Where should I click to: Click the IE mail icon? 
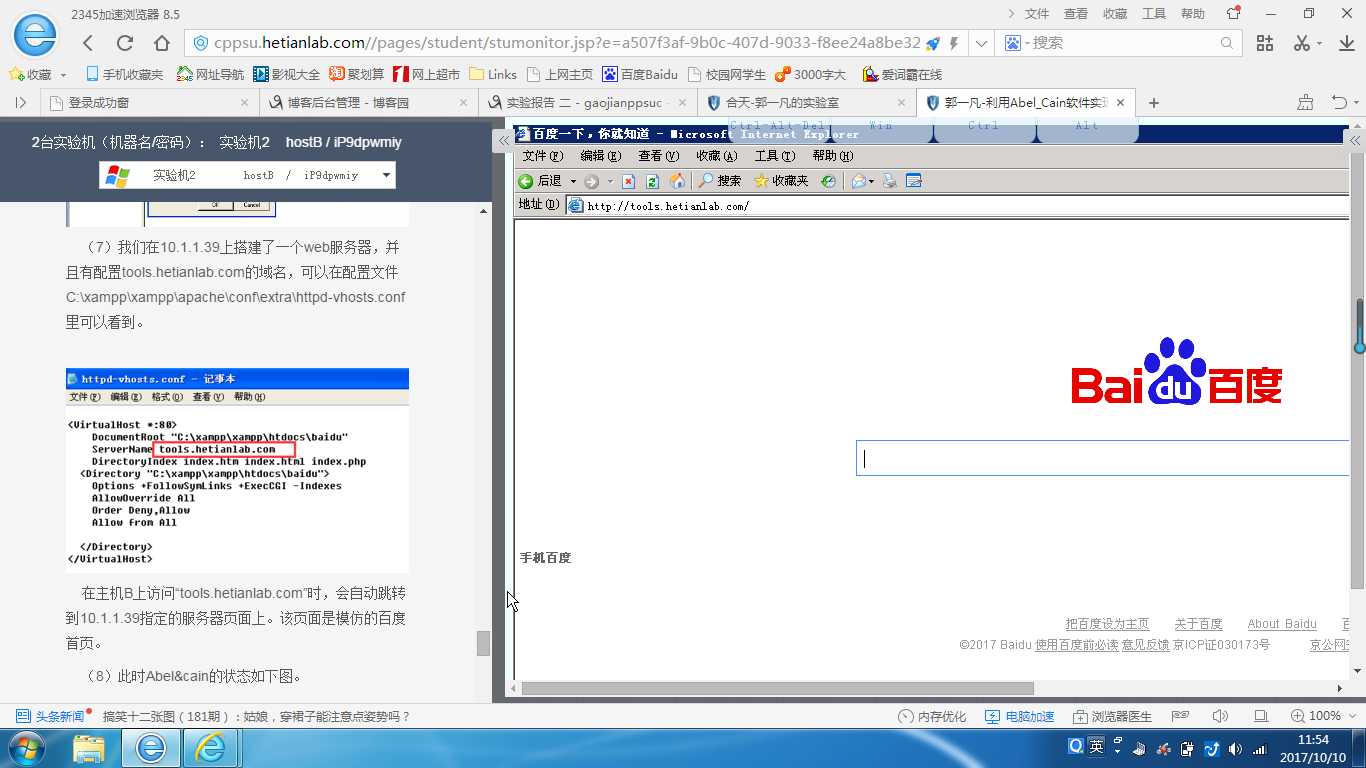[x=858, y=181]
